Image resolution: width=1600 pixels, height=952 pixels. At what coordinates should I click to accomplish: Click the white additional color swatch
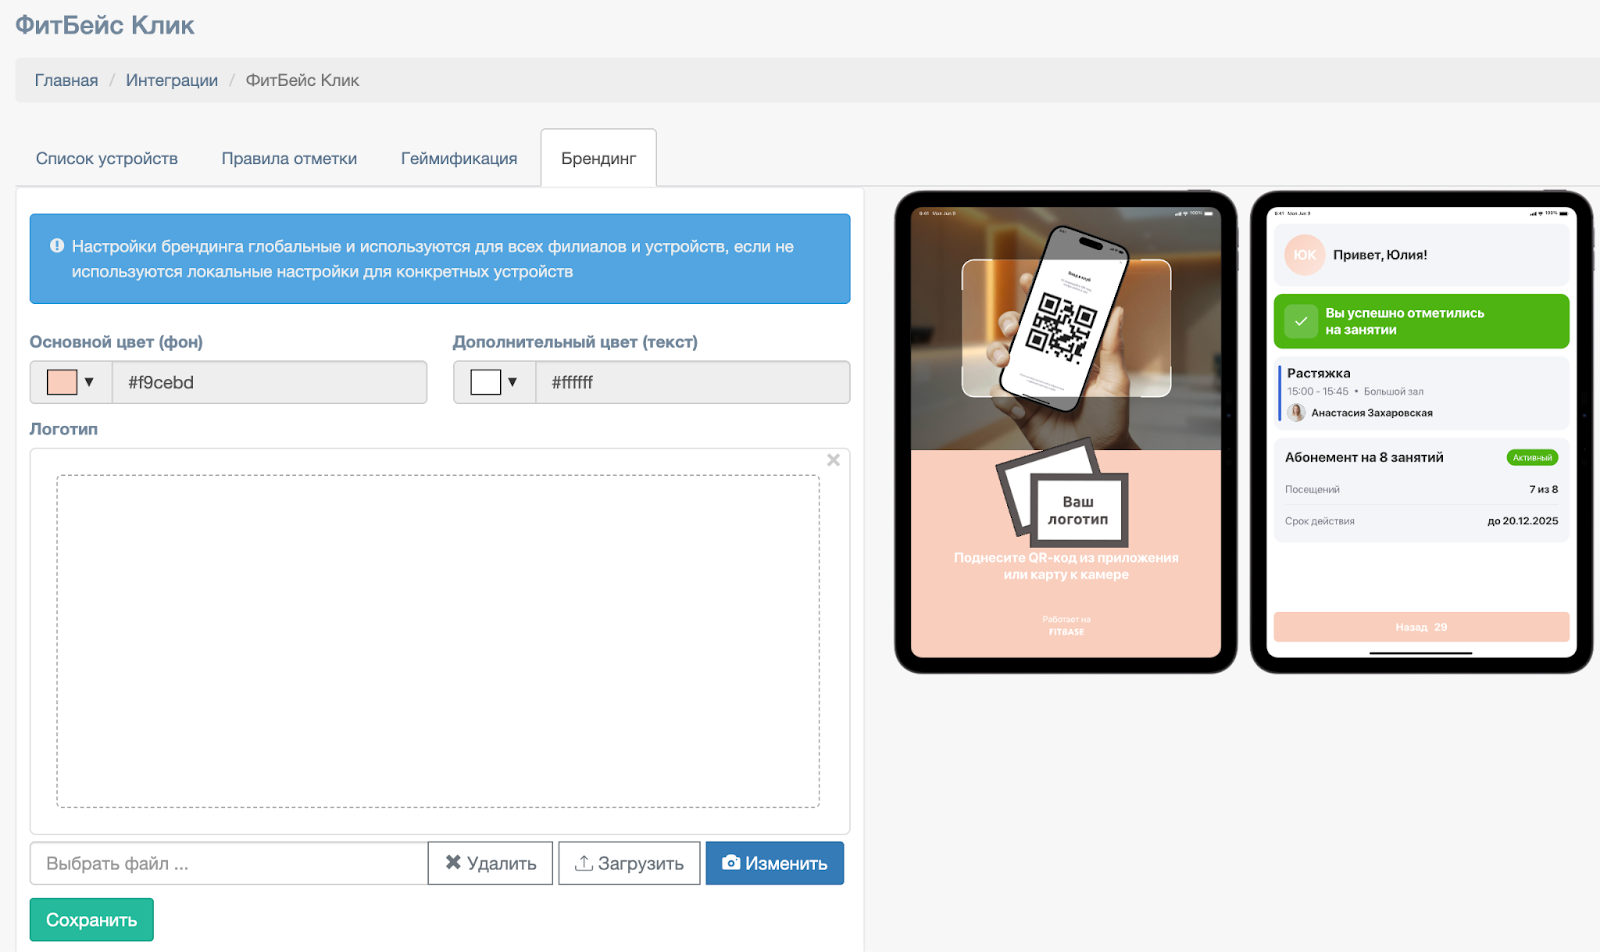coord(485,382)
